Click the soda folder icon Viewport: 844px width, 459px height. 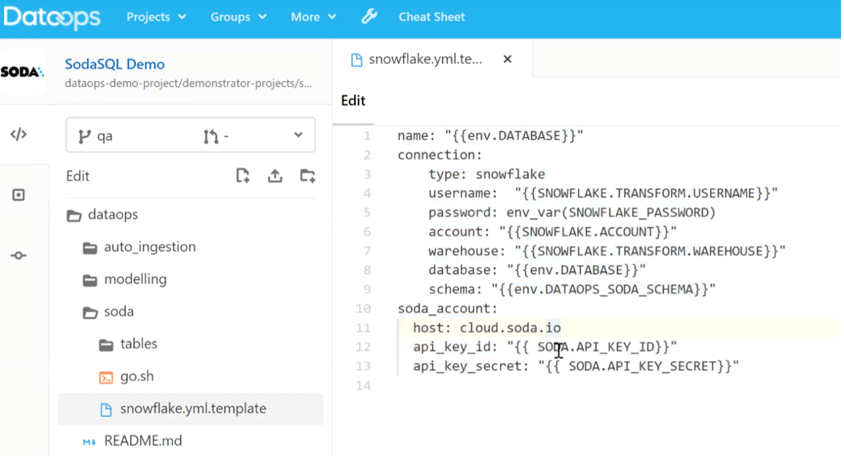click(90, 313)
